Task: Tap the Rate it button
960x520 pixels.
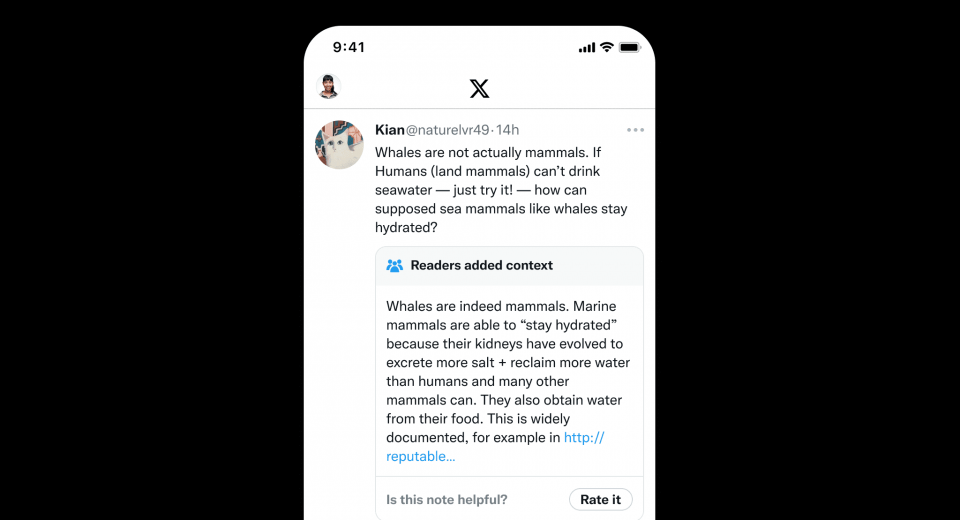Action: [x=601, y=499]
